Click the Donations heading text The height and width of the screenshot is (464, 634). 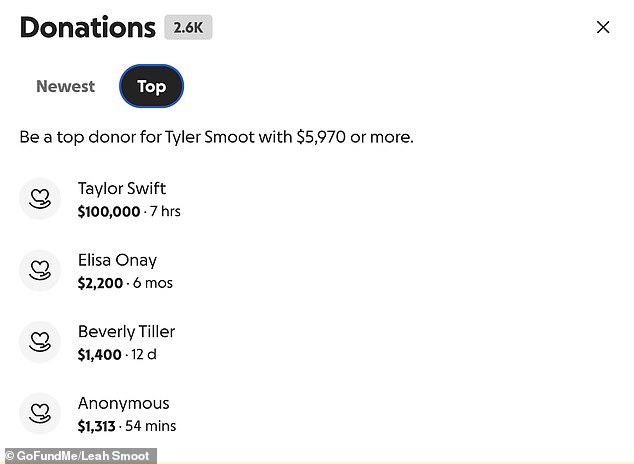point(88,27)
